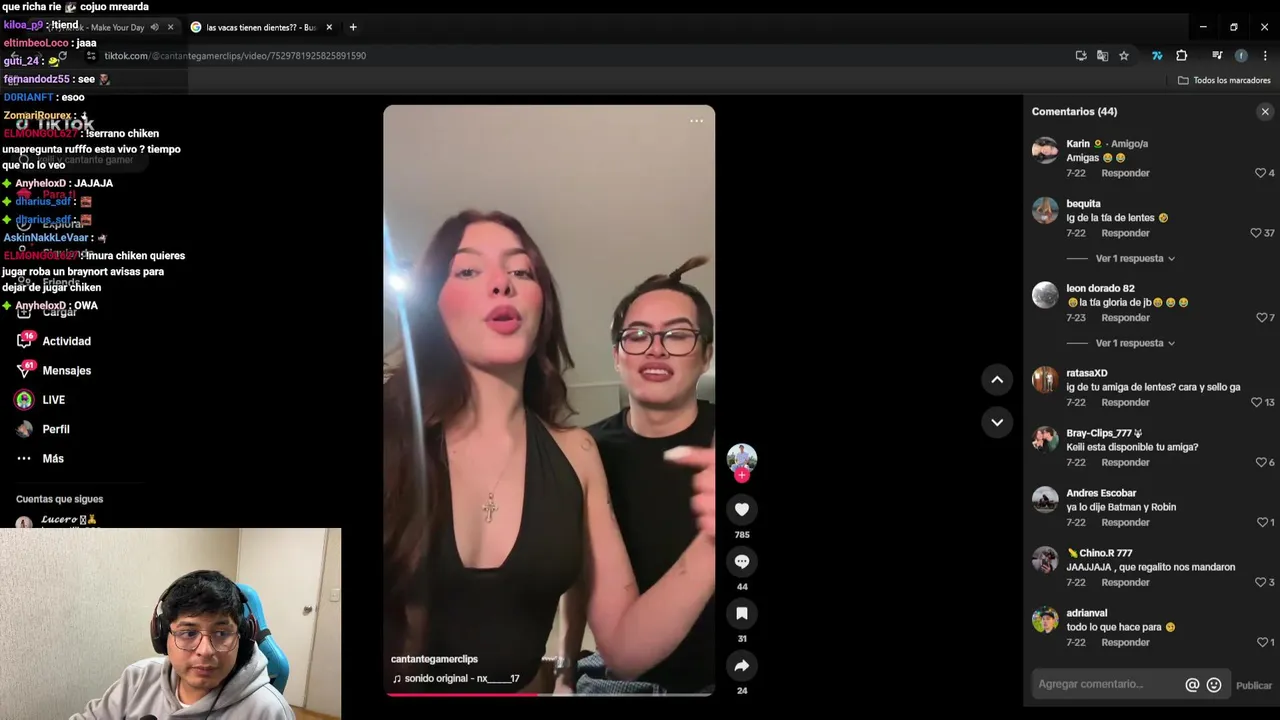Open Chino.R 777's profile avatar
Viewport: 1280px width, 720px height.
(1045, 559)
